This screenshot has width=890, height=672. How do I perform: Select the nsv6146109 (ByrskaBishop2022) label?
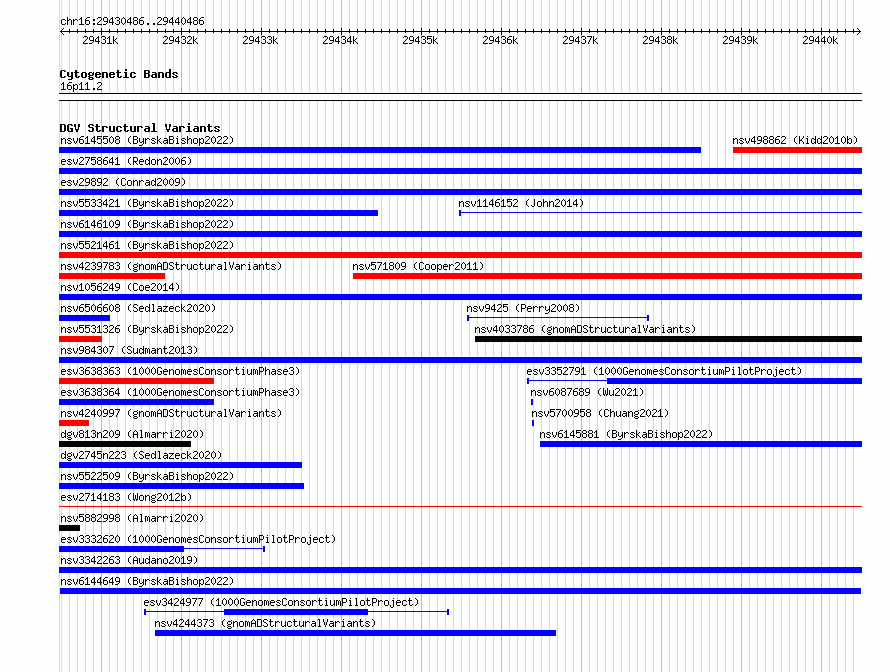coord(147,224)
